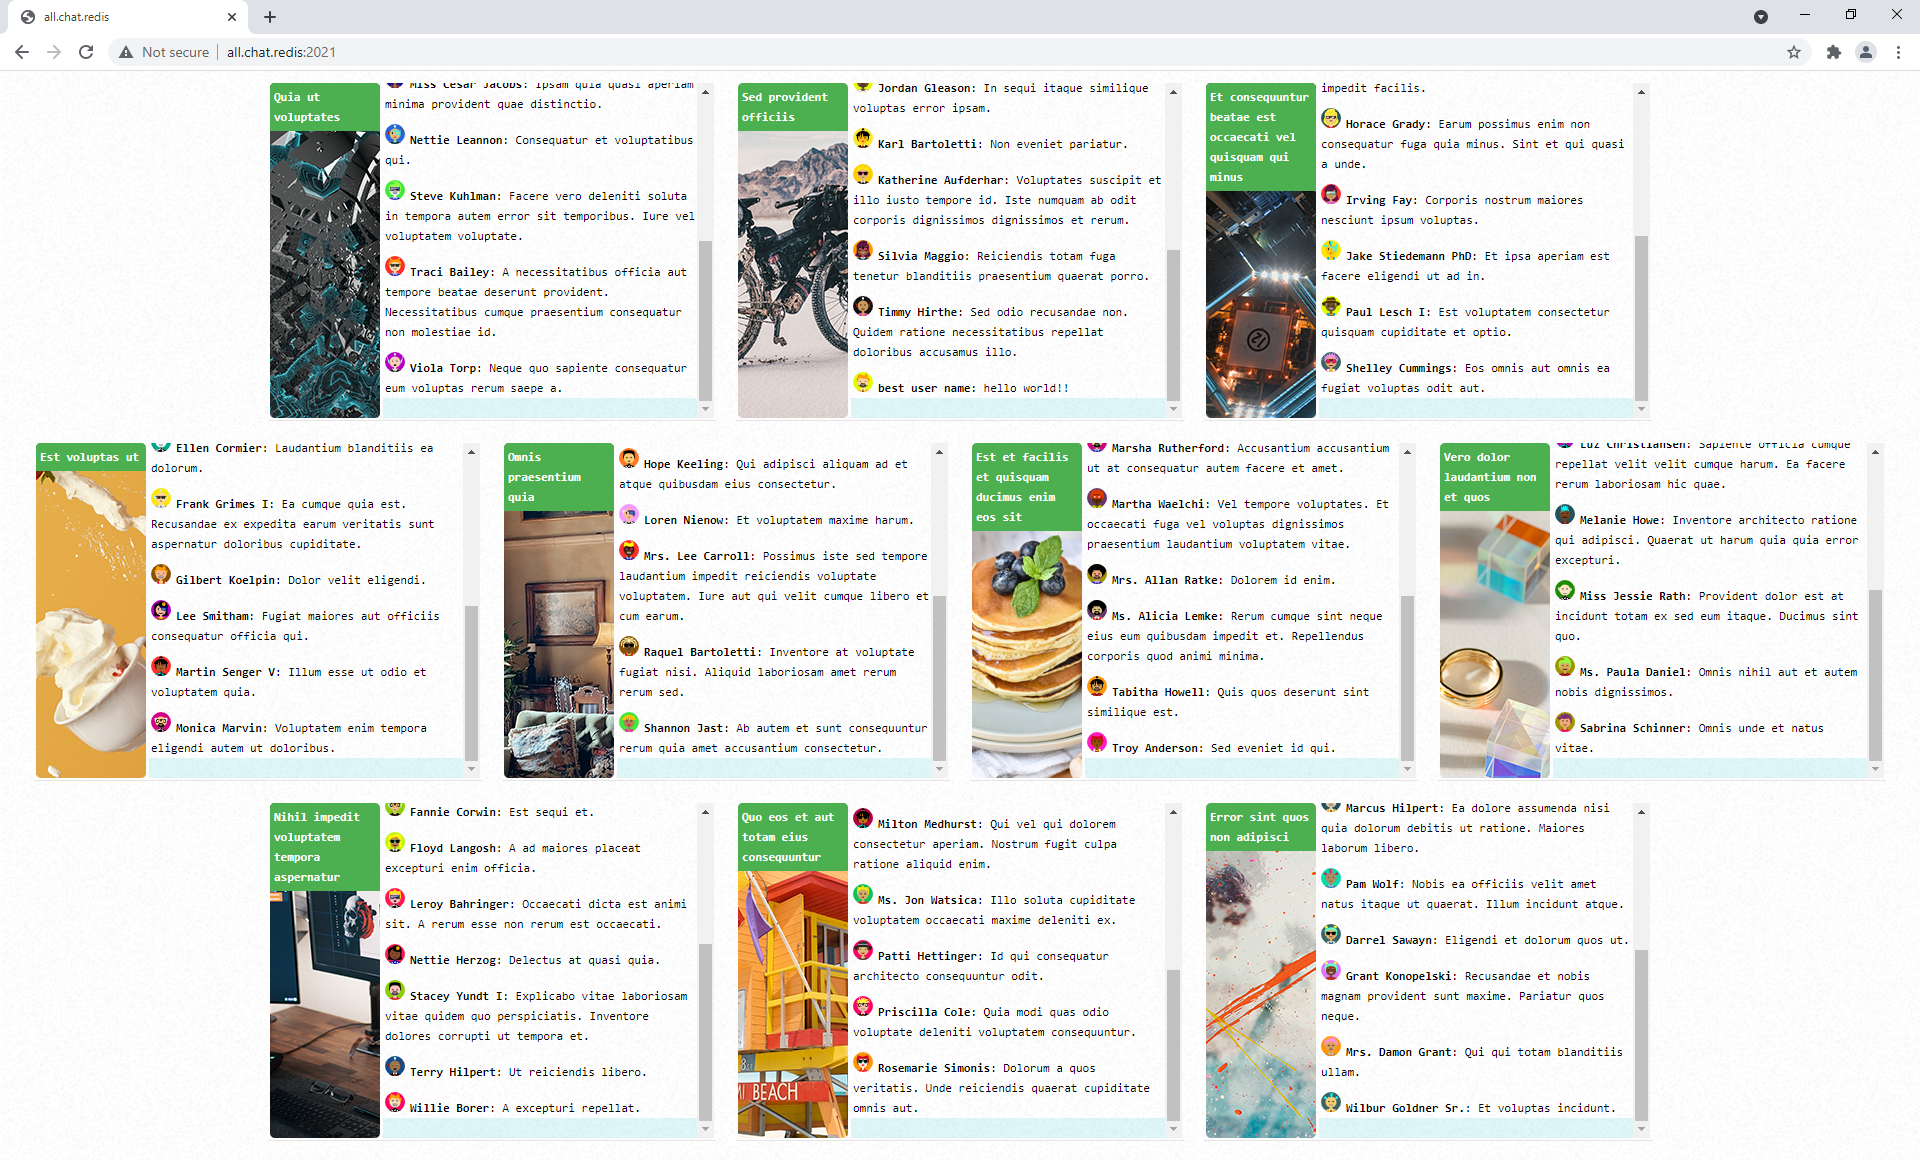Screen dimensions: 1920x1160
Task: Open a new browser tab
Action: 270,17
